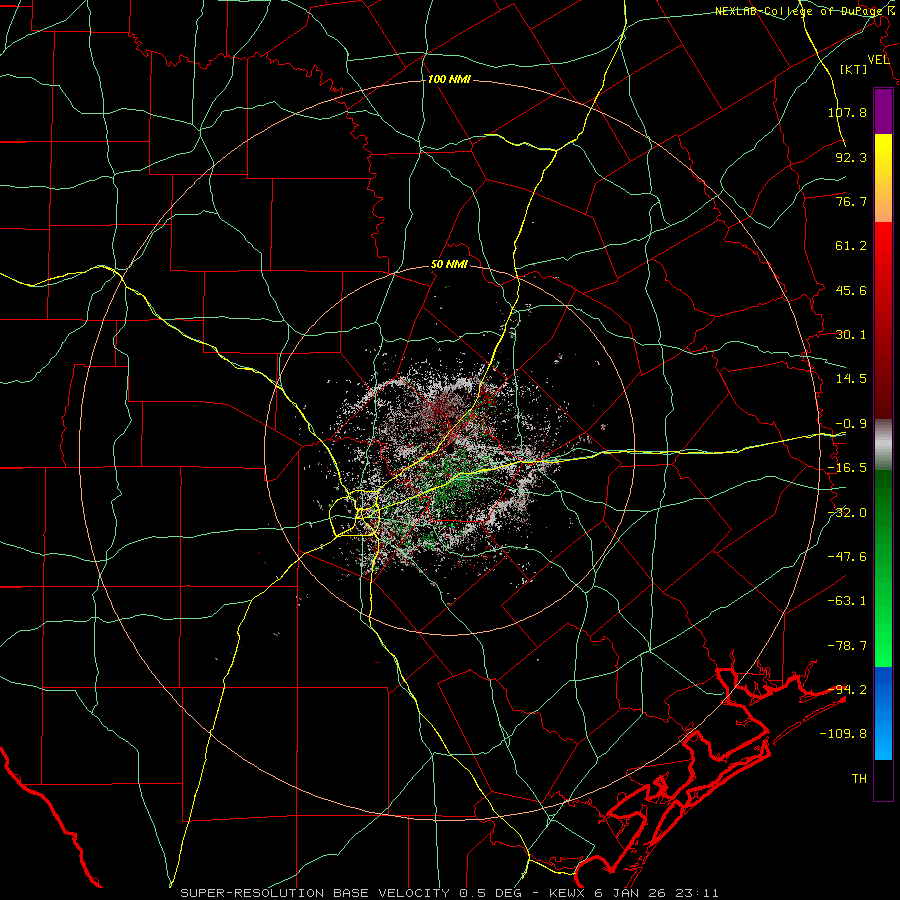Select the 76.7 legend value
900x900 pixels.
click(x=851, y=201)
